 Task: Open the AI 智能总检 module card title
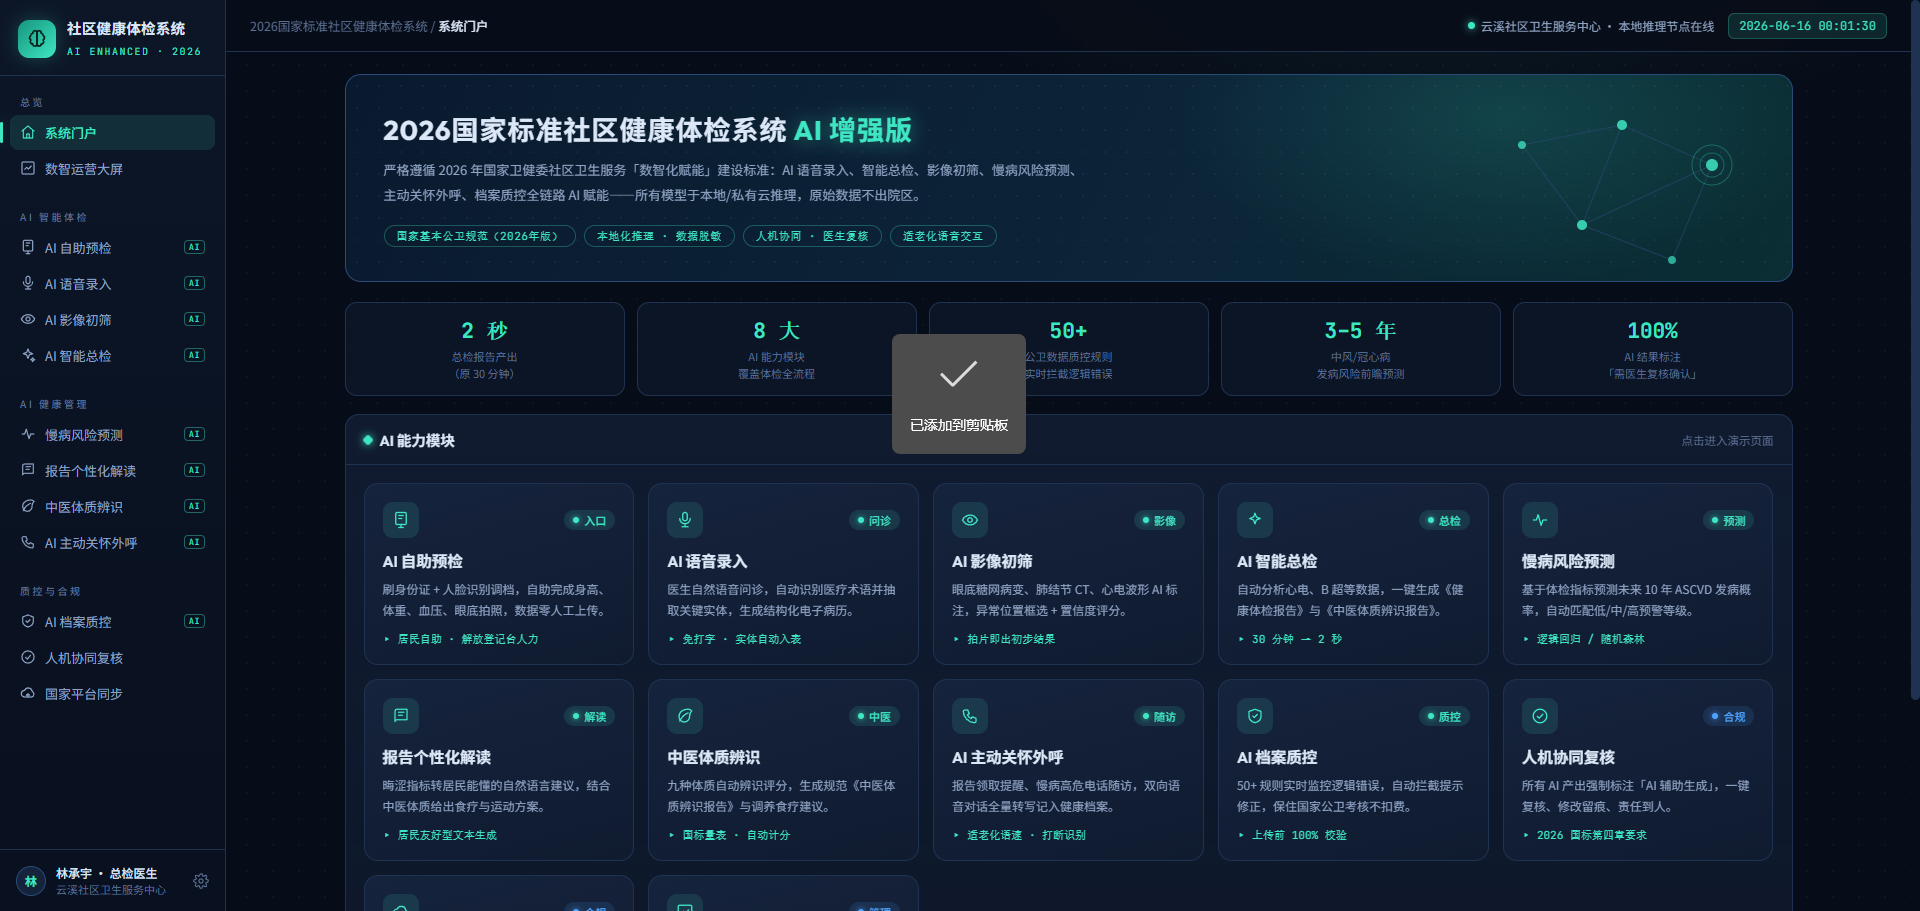click(x=1277, y=562)
